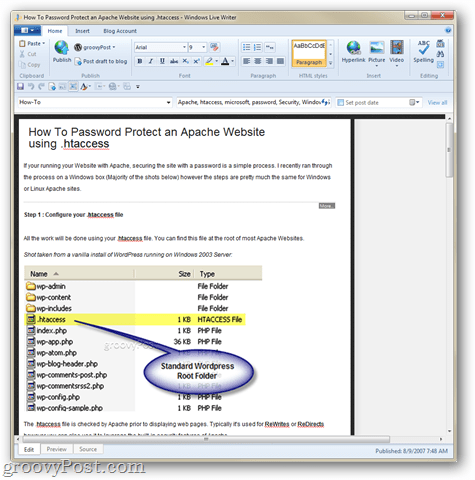This screenshot has width=475, height=480.
Task: Click the More split marker
Action: pyautogui.click(x=327, y=206)
